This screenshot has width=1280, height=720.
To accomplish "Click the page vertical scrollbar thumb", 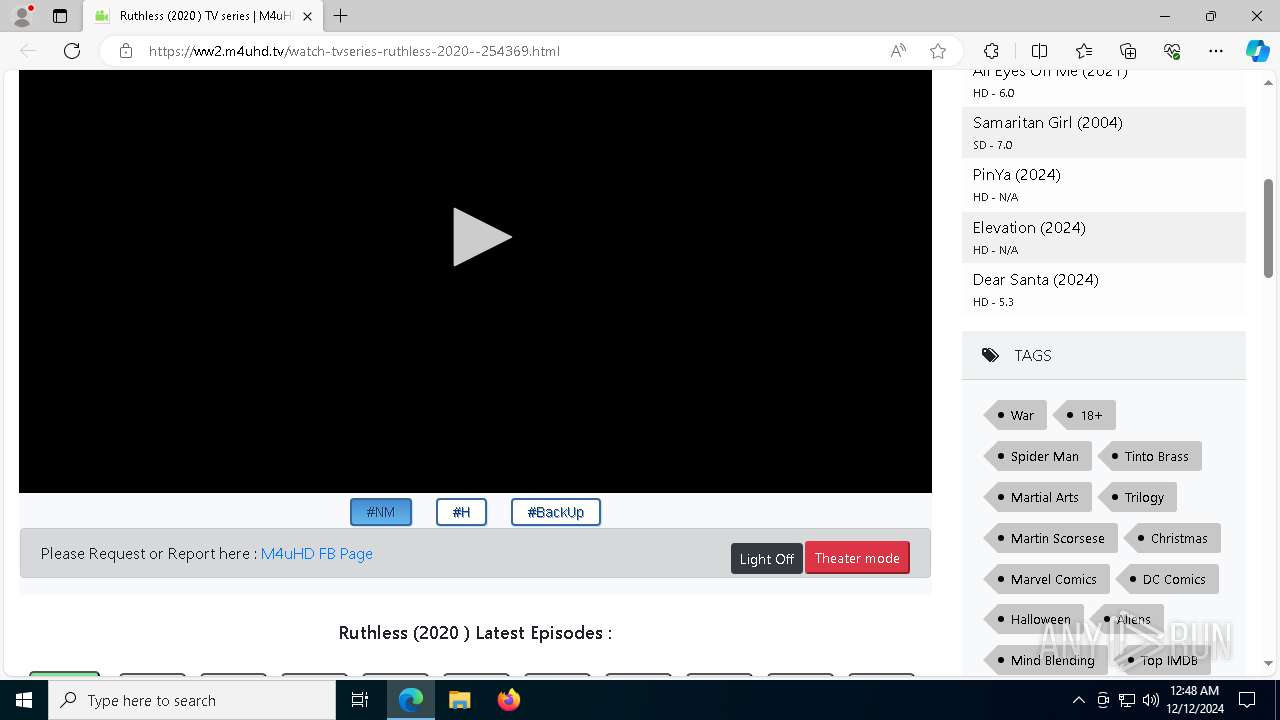I will pos(1269,228).
